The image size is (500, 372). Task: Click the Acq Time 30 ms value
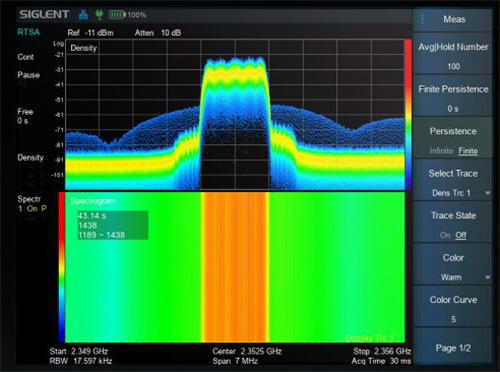pyautogui.click(x=381, y=361)
